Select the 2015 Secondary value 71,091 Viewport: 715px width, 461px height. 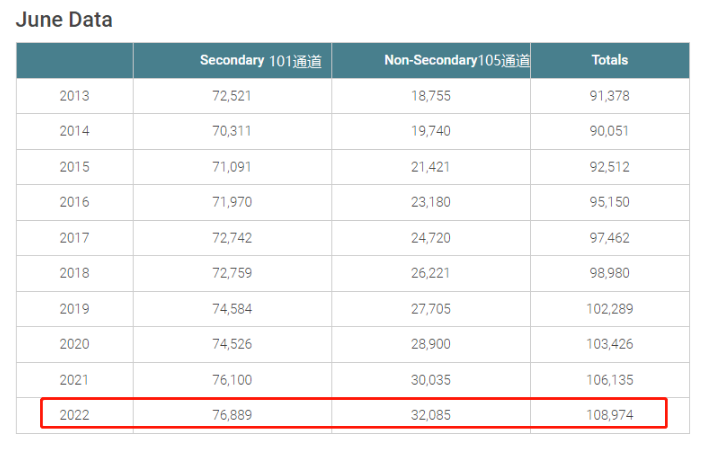233,167
